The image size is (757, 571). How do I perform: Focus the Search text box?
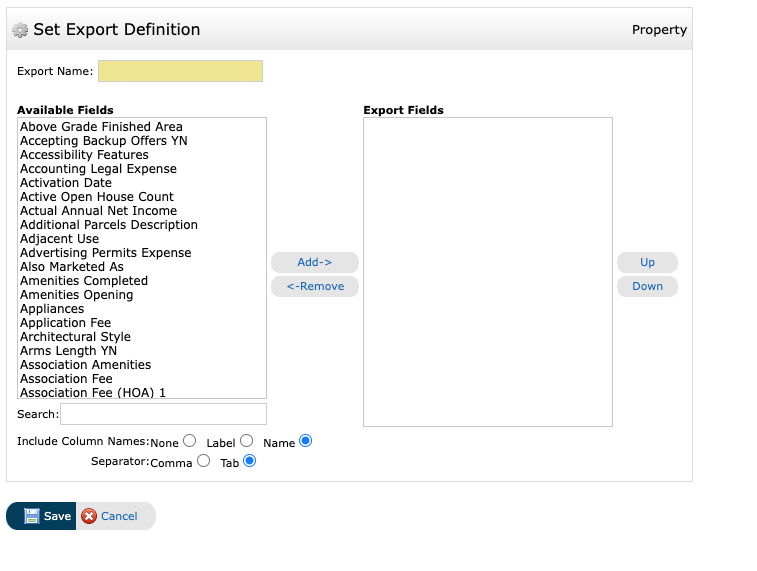click(163, 414)
